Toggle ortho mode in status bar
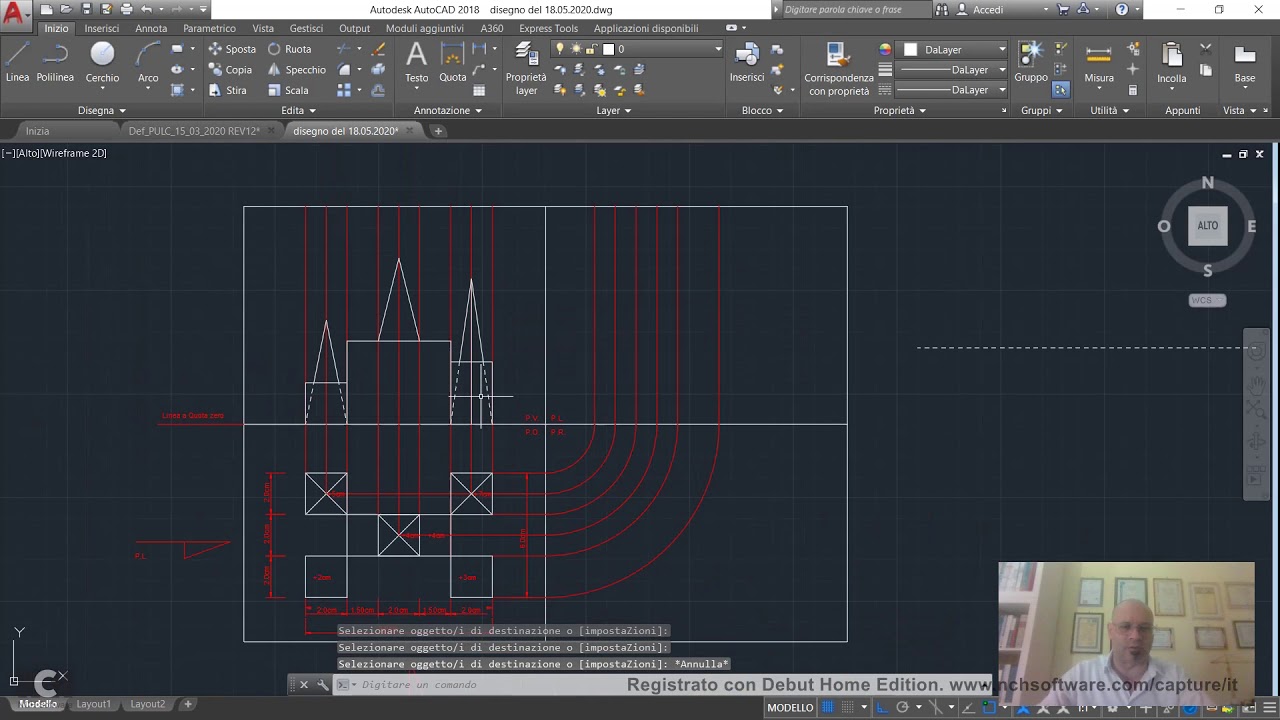This screenshot has width=1280, height=720. click(x=882, y=707)
